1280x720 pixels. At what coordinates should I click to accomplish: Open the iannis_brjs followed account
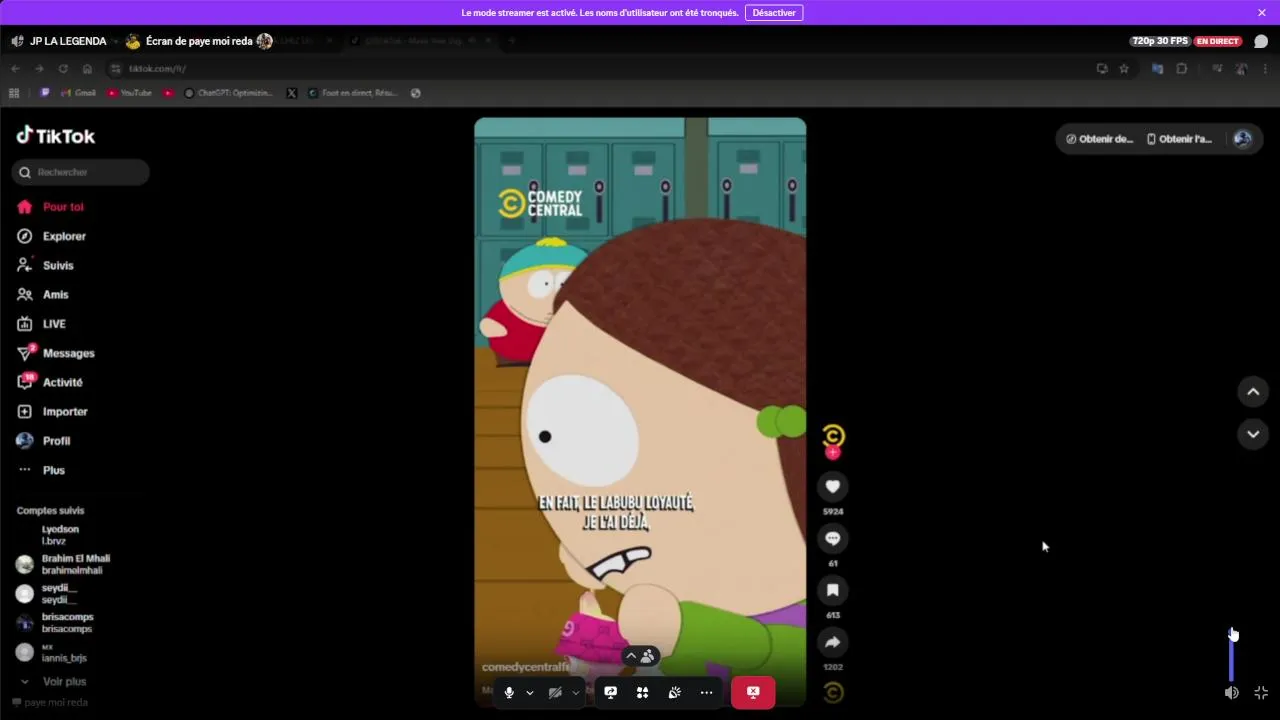[52, 652]
